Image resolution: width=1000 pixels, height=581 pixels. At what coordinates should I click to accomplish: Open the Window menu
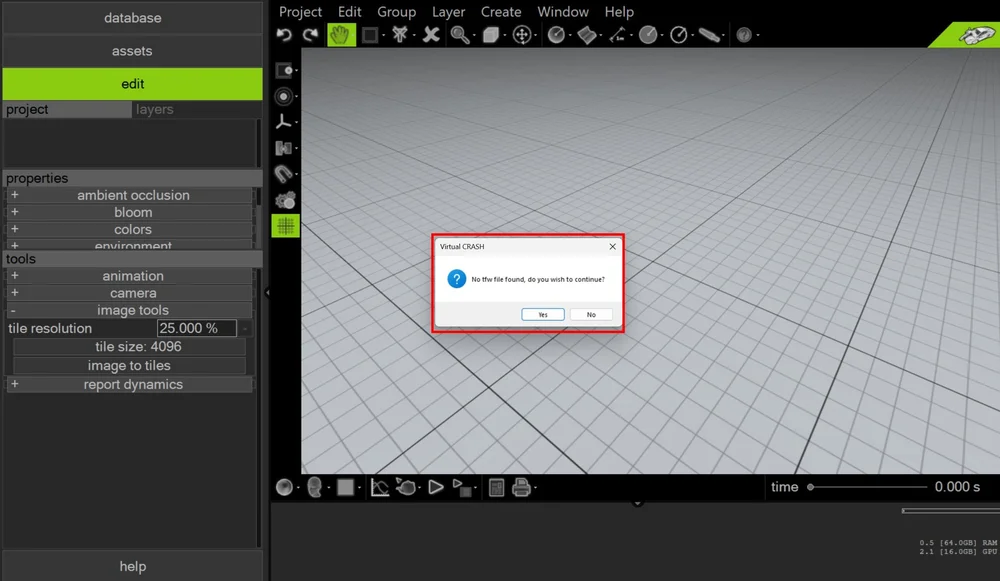coord(562,11)
